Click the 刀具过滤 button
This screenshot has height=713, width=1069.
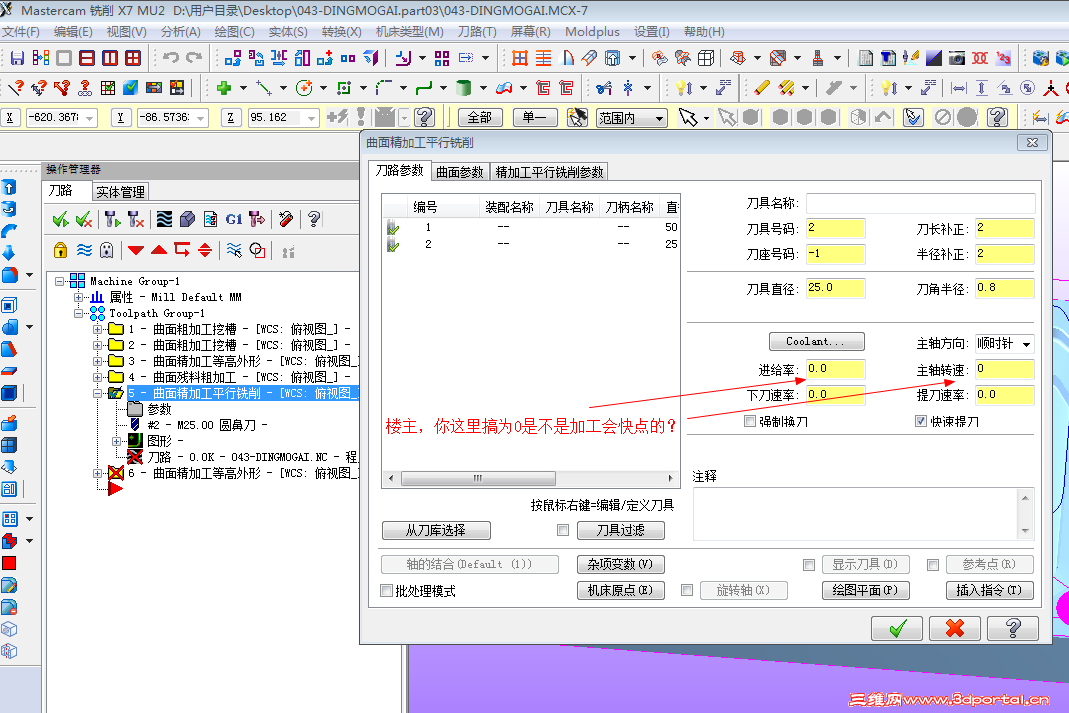click(x=621, y=530)
